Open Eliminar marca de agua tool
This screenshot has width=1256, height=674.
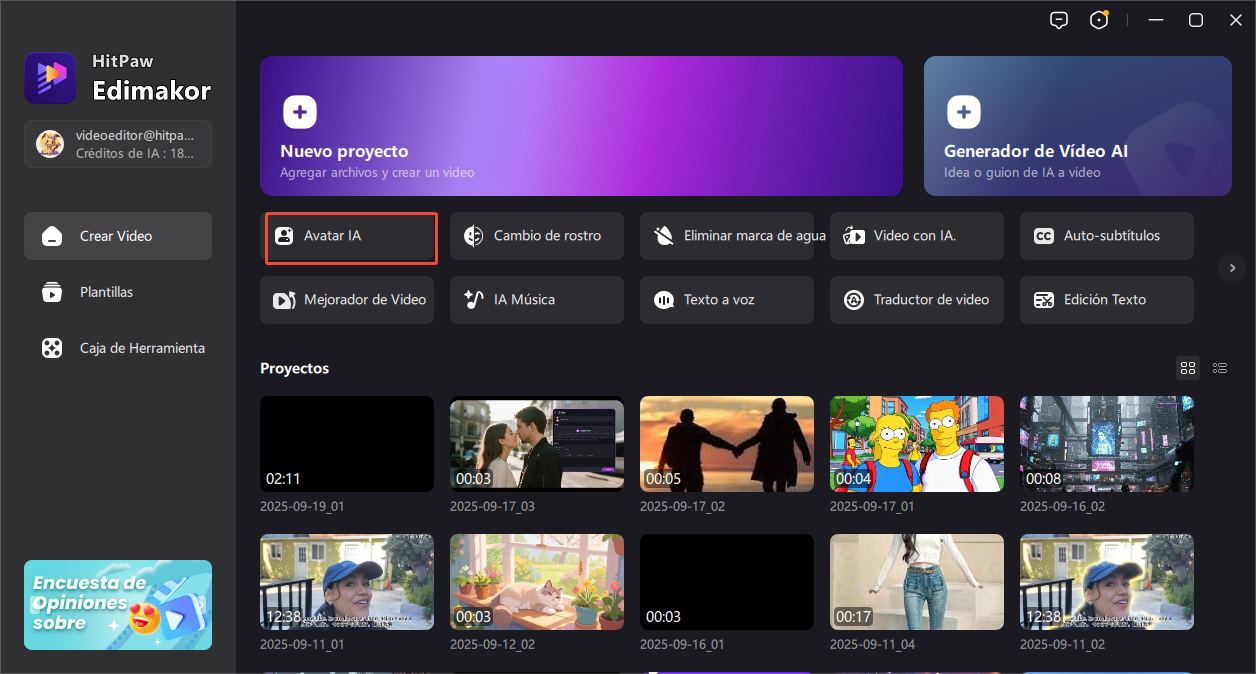tap(726, 237)
